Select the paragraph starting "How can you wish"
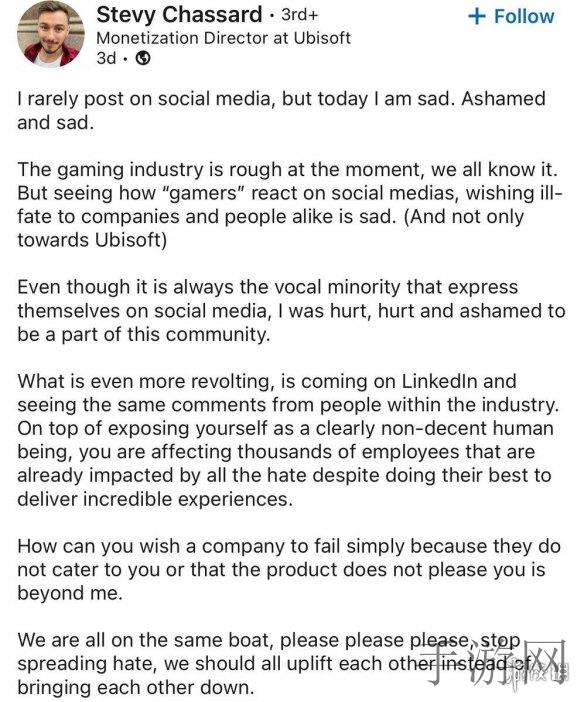The width and height of the screenshot is (584, 702). tap(289, 570)
